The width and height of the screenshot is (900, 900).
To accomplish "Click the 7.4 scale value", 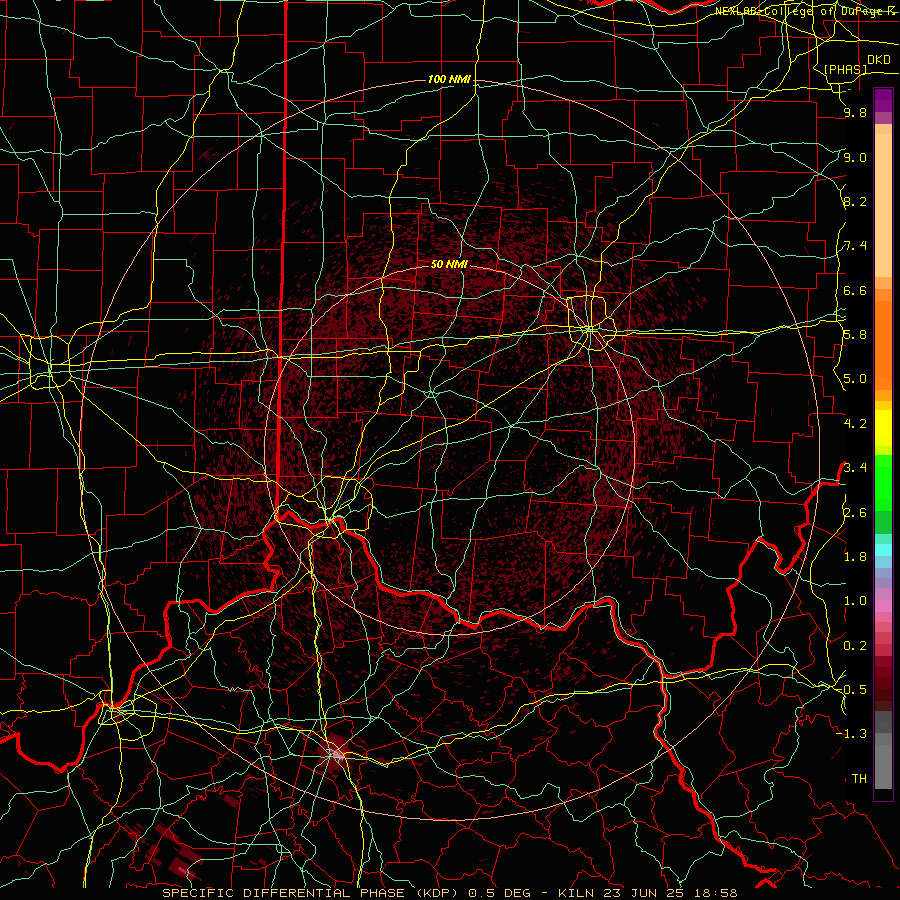I will click(855, 246).
